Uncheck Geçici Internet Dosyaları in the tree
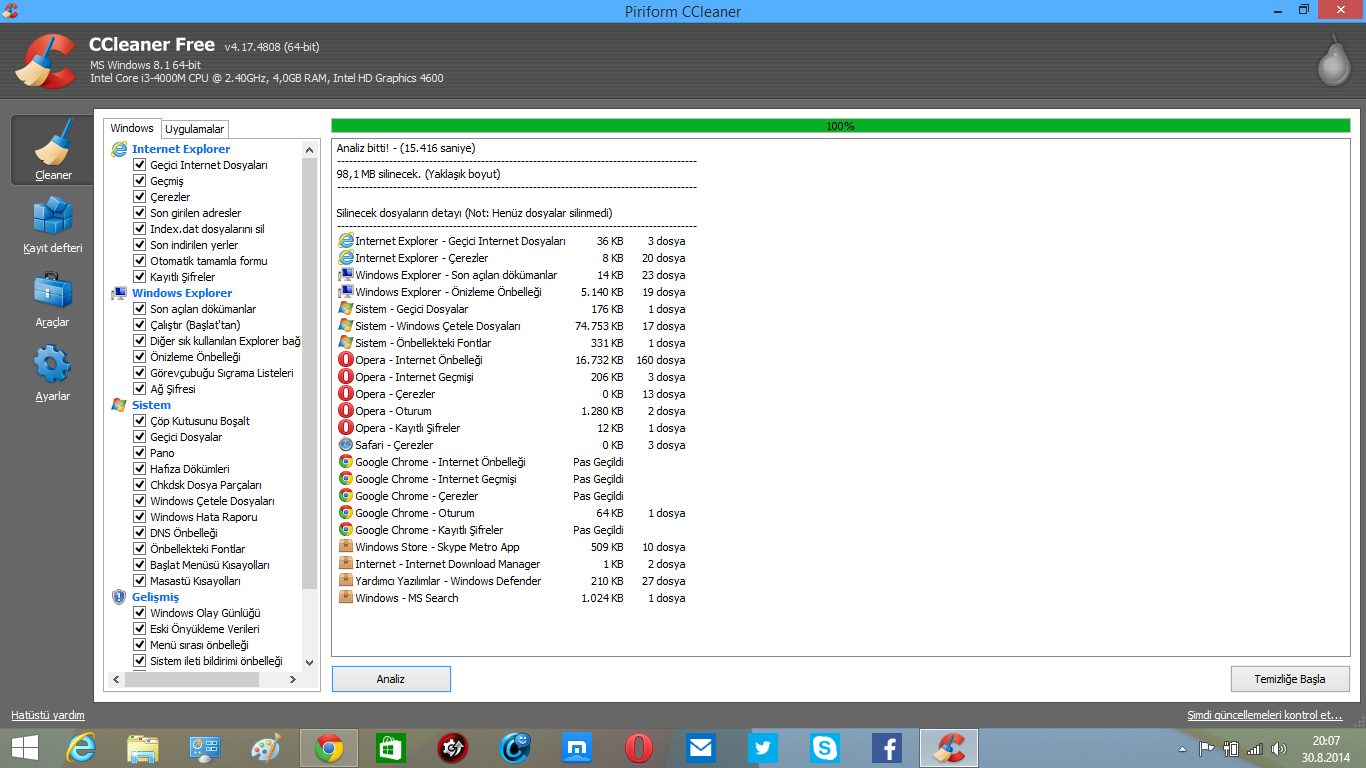This screenshot has height=768, width=1366. point(140,165)
